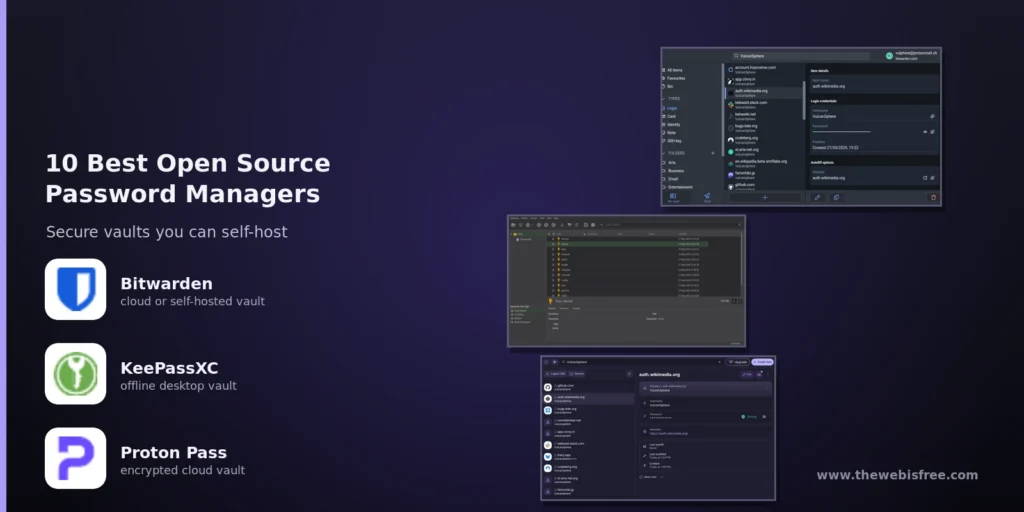Click Bitwarden item list scrollbar
Screen dimensions: 1024x512
tap(804, 101)
